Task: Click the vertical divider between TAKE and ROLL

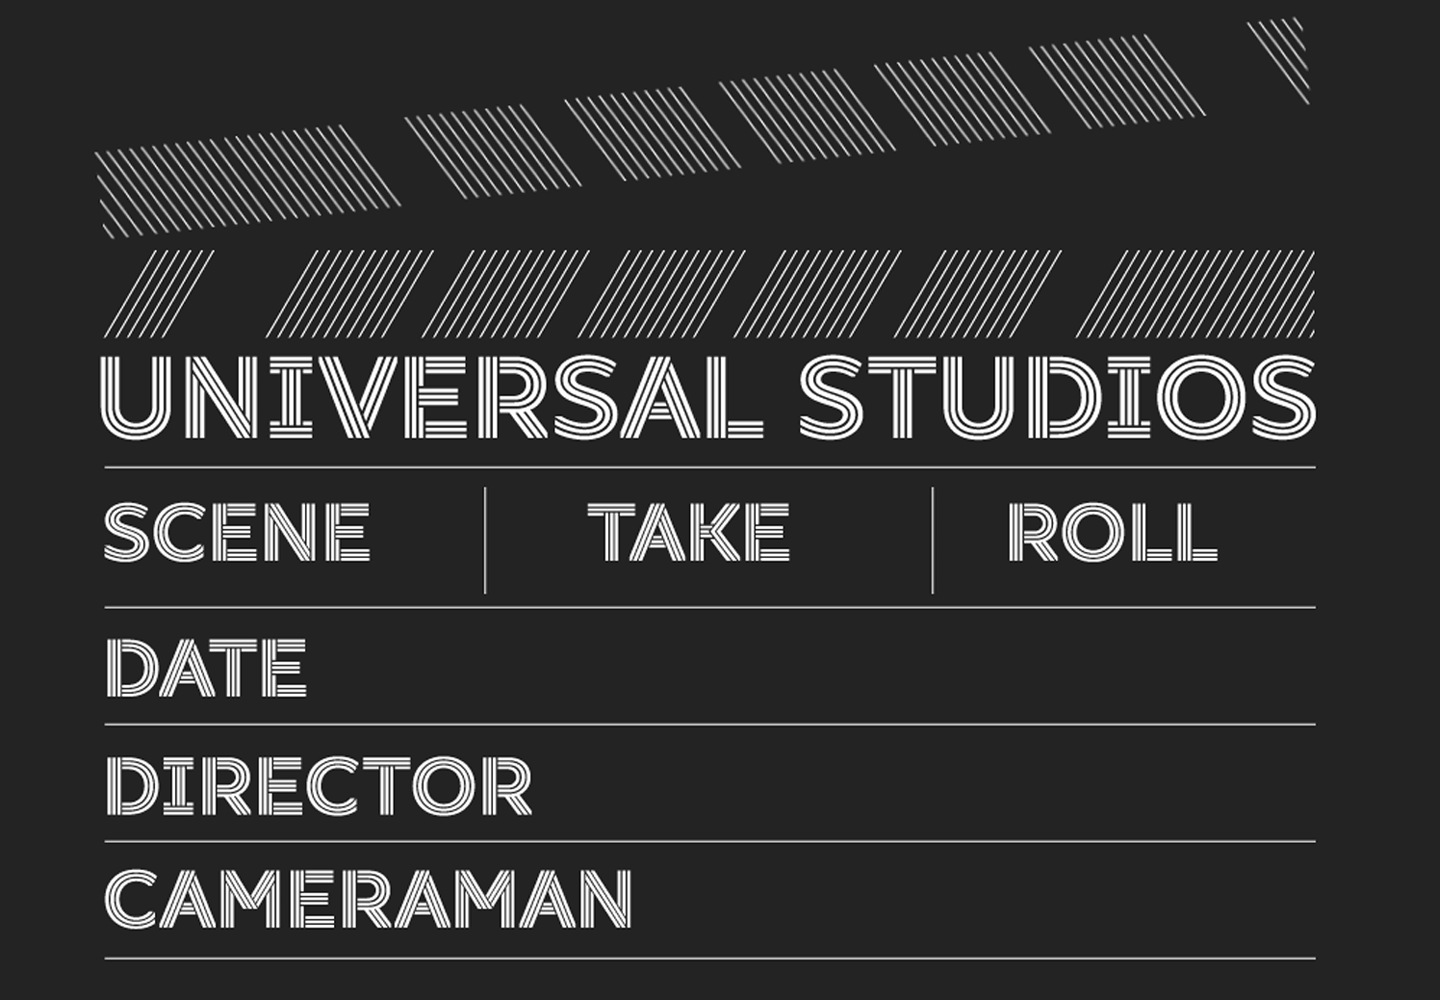Action: point(932,540)
